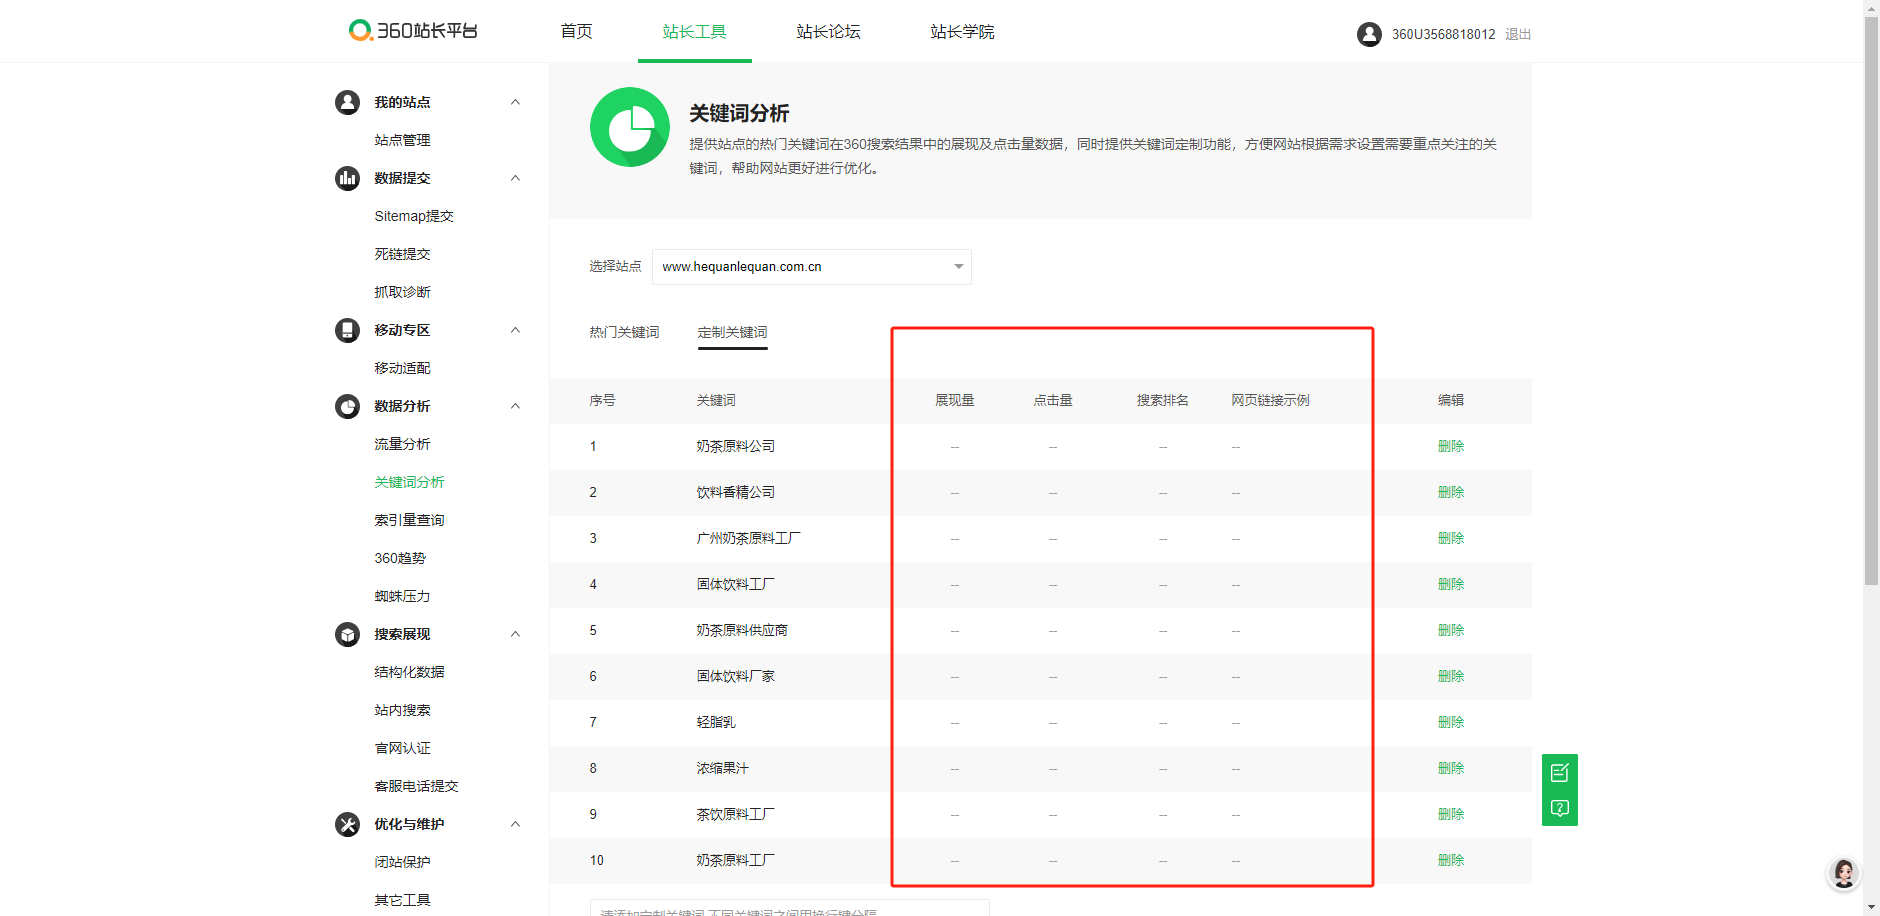Screen dimensions: 1880x916
Task: Collapse the 我的站点 sidebar section
Action: [515, 102]
